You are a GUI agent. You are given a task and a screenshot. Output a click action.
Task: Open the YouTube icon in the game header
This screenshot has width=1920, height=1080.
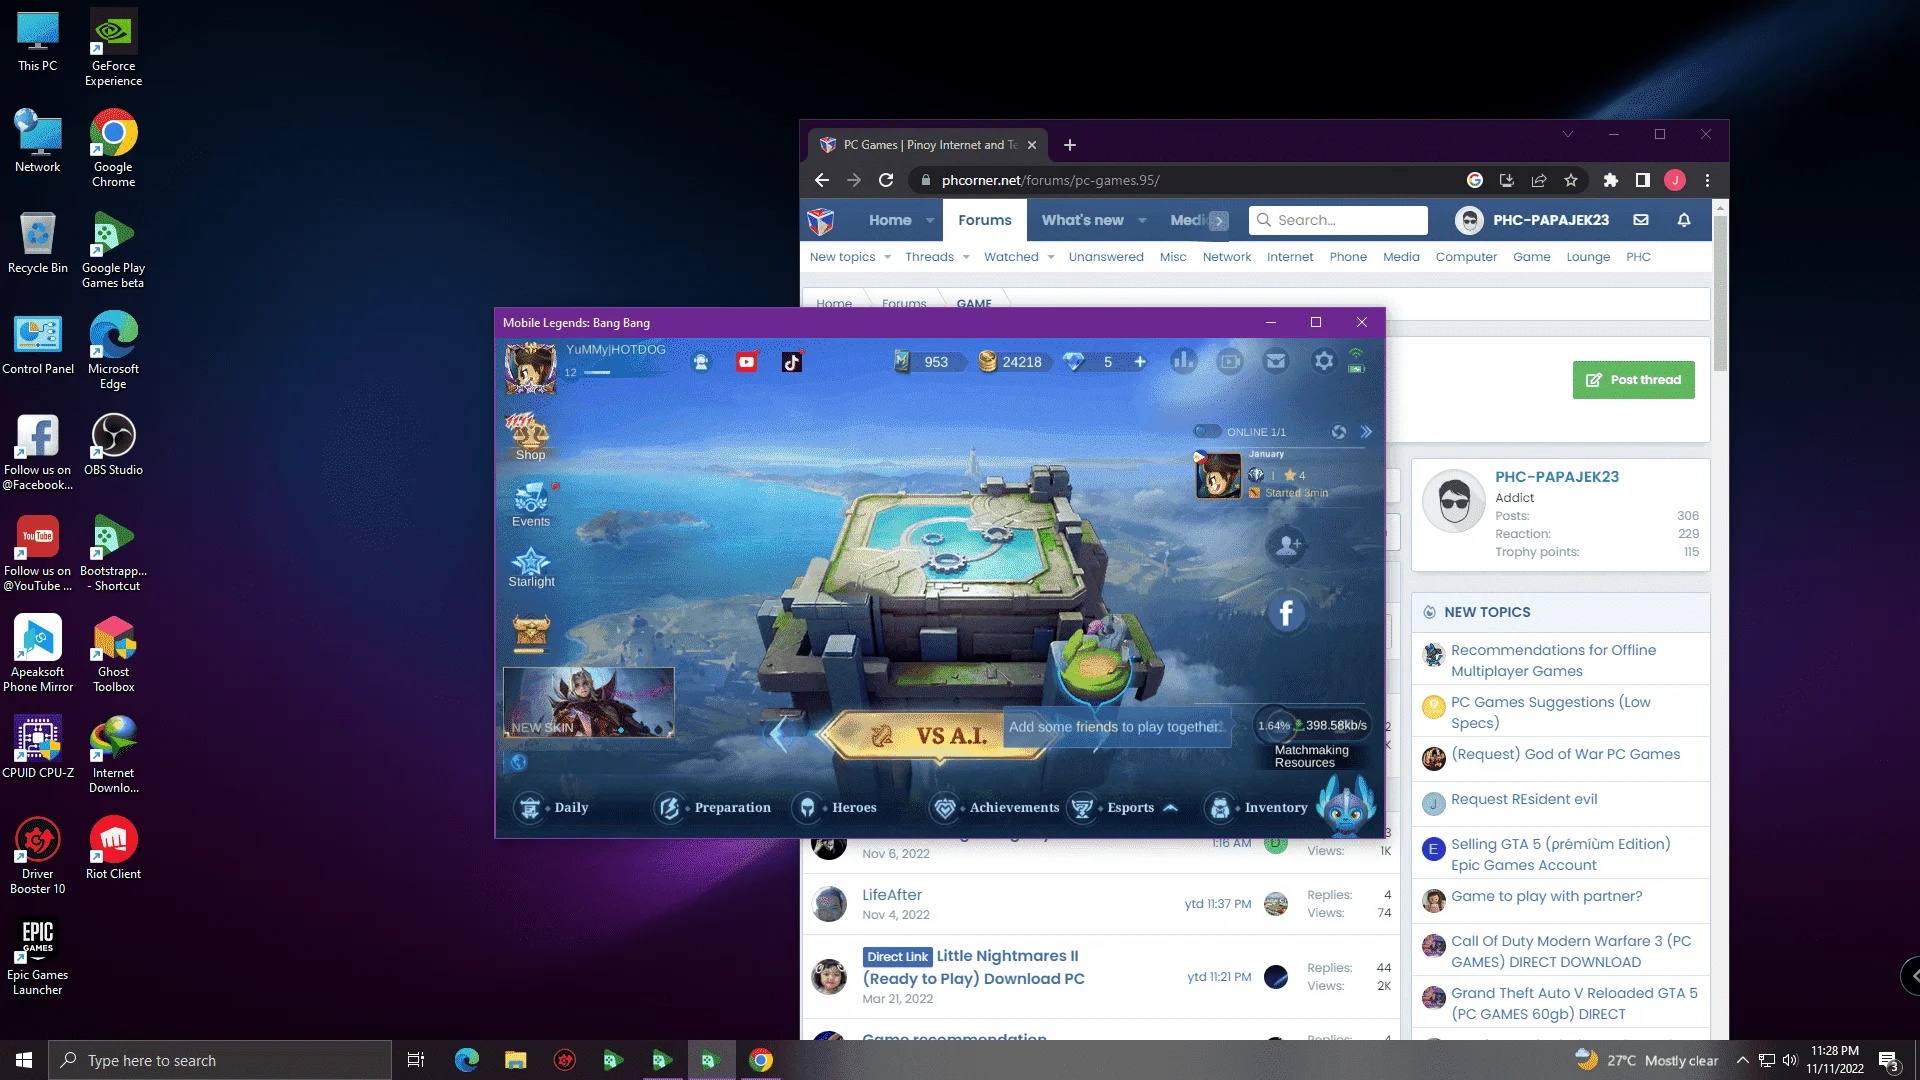[747, 362]
